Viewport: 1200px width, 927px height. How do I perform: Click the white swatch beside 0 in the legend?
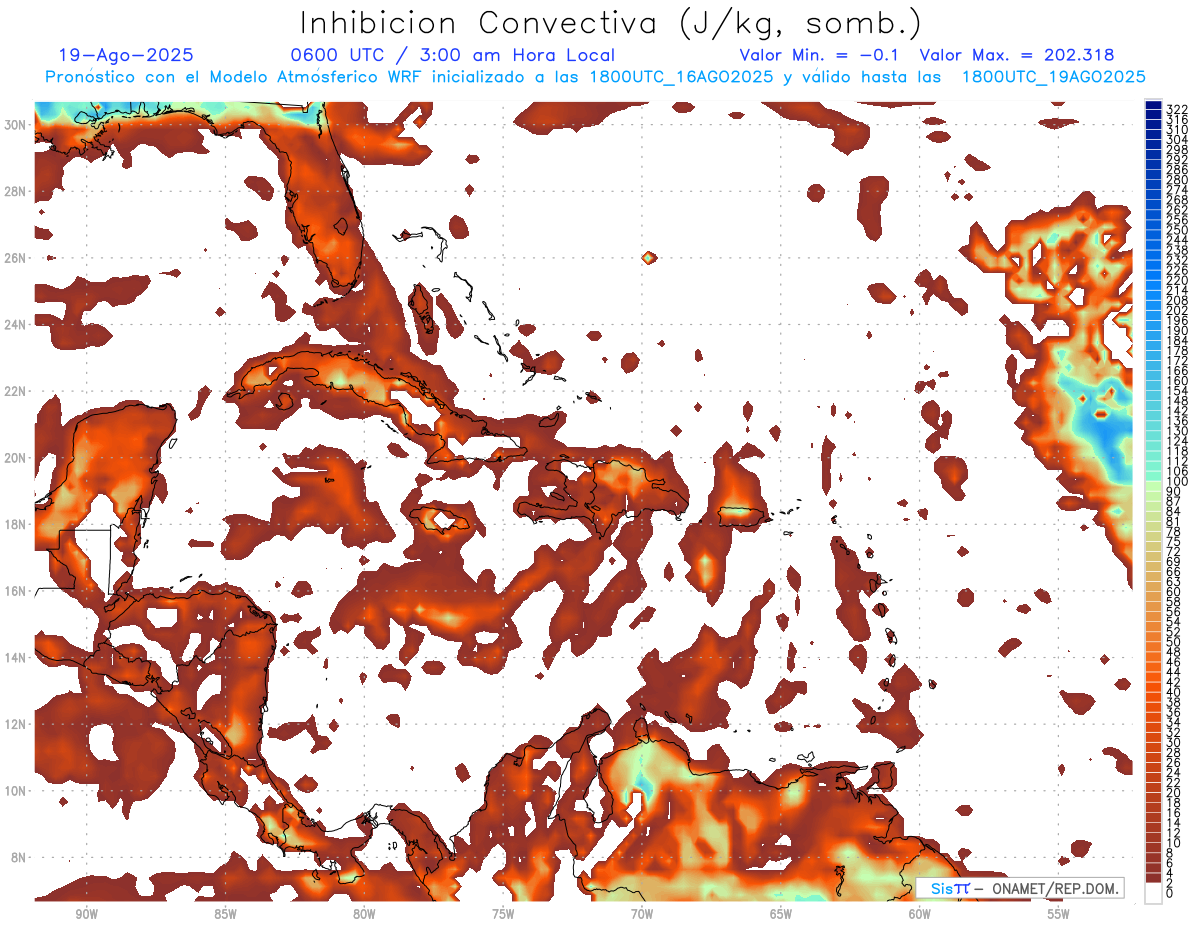[x=1153, y=892]
